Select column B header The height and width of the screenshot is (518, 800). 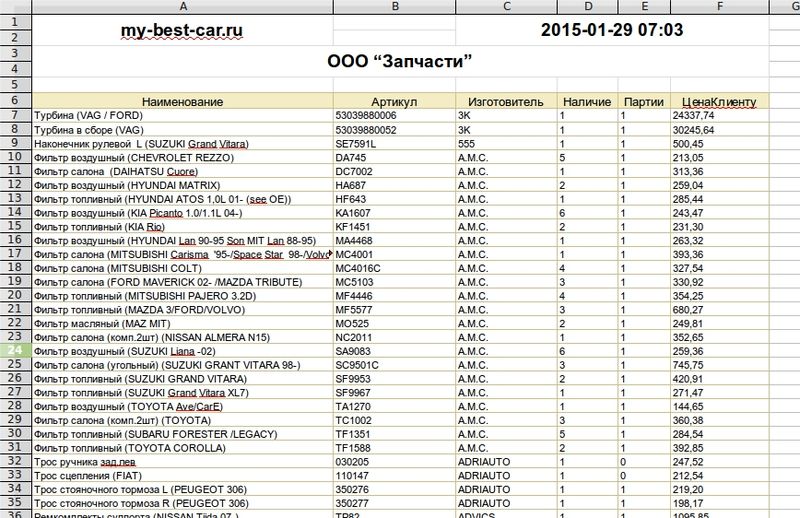(394, 7)
